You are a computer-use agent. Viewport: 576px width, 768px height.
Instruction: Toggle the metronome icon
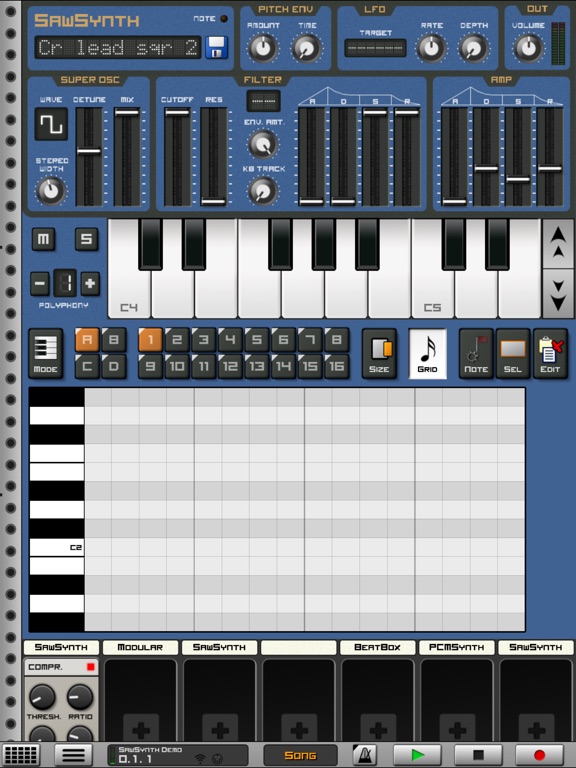click(364, 755)
